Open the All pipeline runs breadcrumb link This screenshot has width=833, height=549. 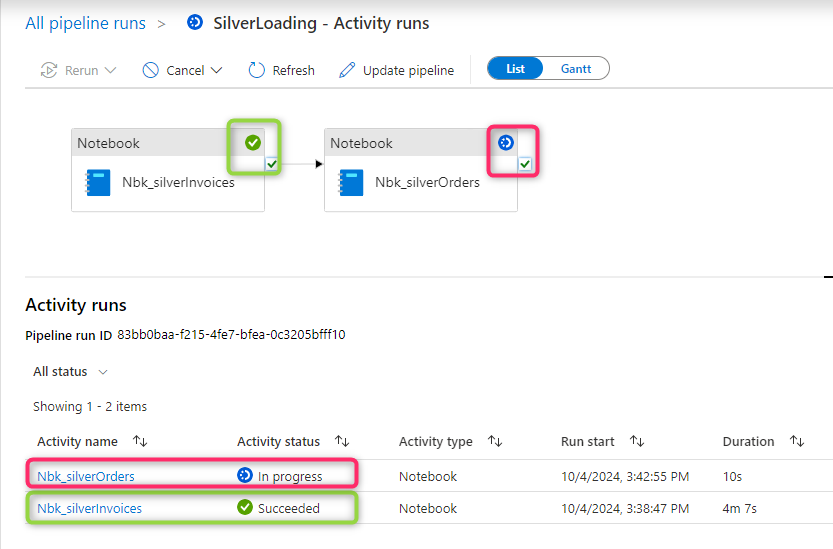click(86, 23)
